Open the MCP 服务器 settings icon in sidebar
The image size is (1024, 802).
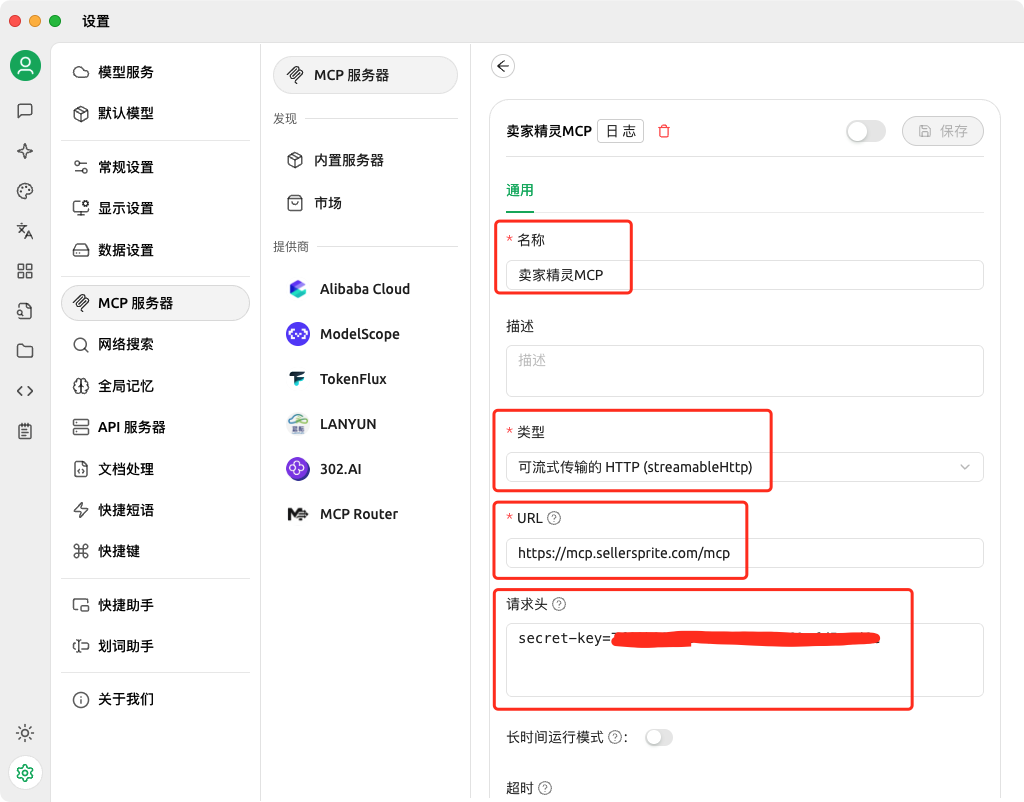[x=155, y=302]
